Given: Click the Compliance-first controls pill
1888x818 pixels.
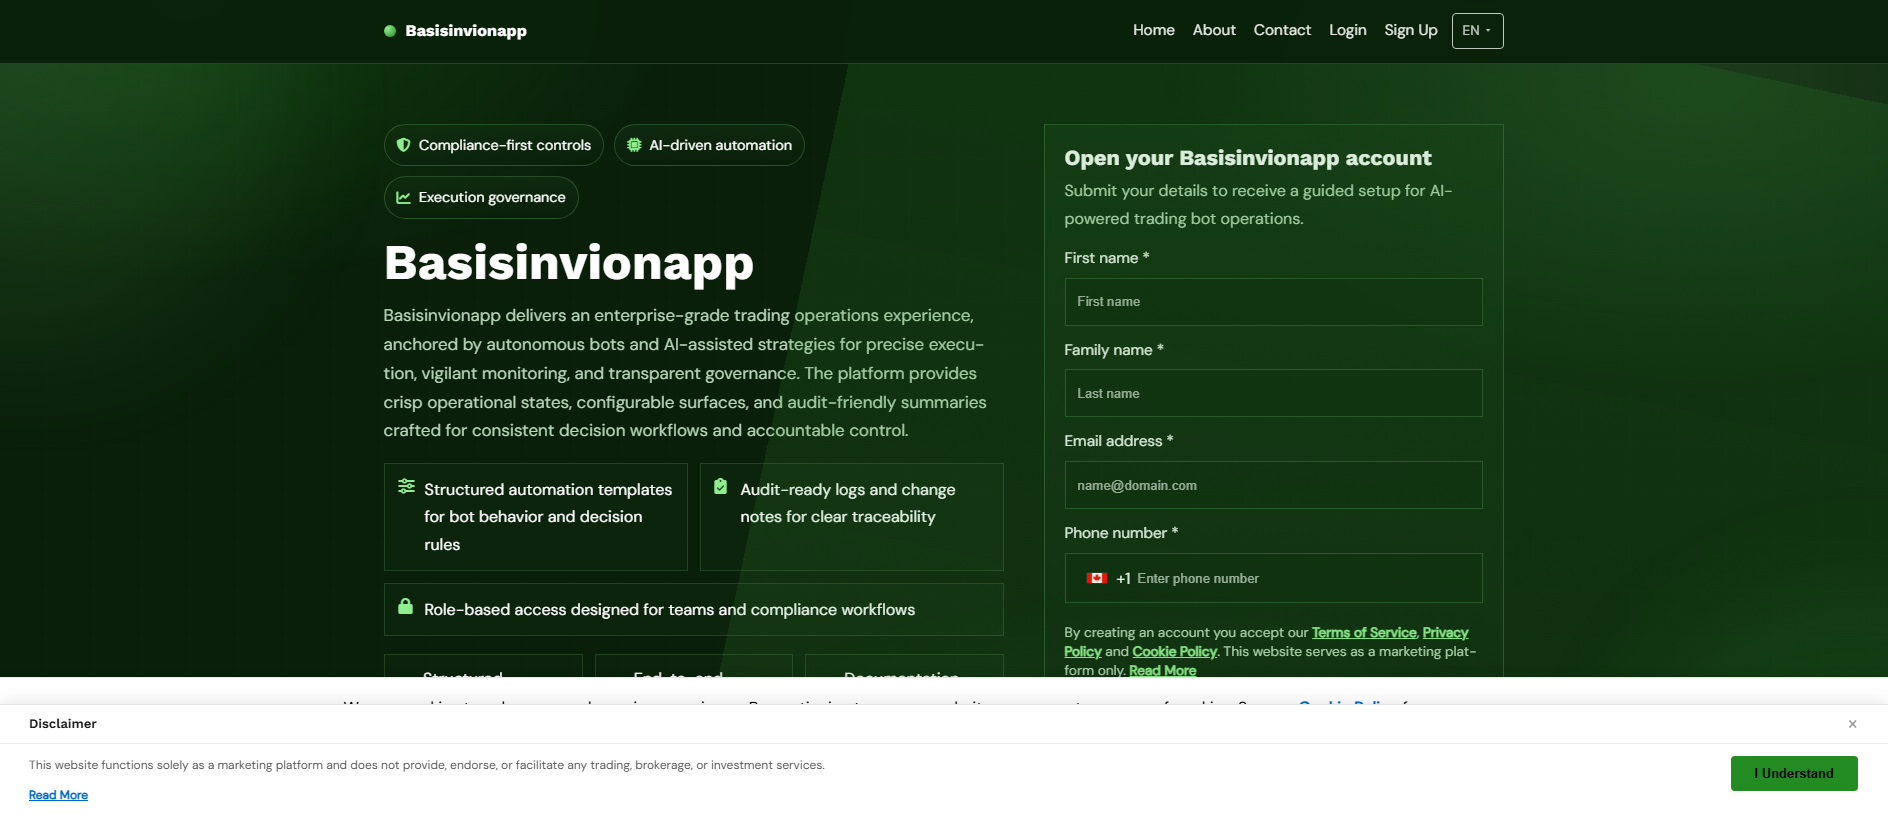Looking at the screenshot, I should (494, 145).
